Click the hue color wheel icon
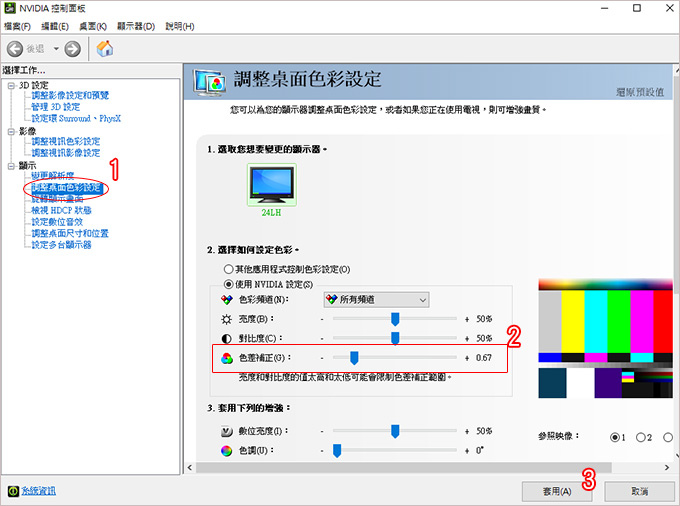680x506 pixels. [x=226, y=451]
